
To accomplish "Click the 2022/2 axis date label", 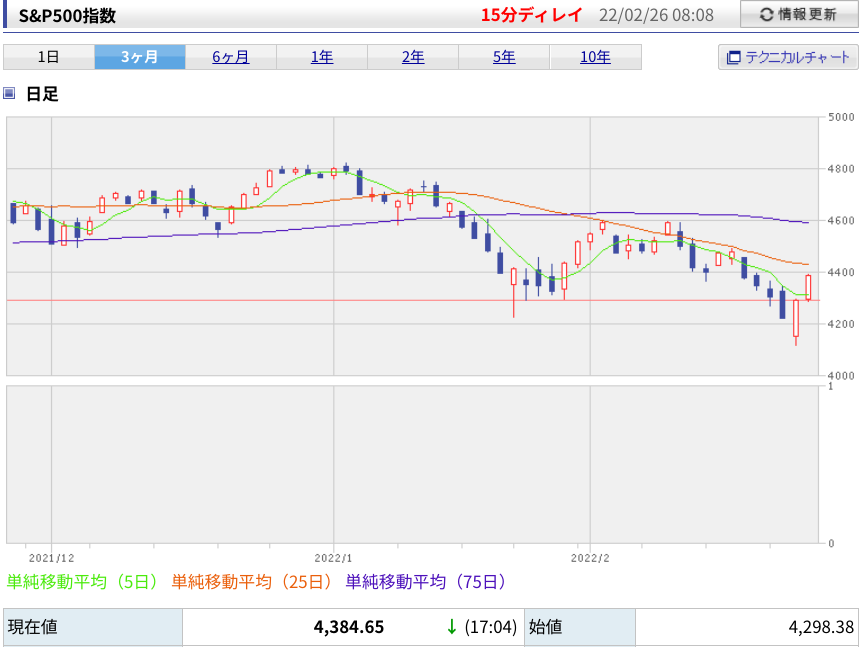I will point(590,558).
